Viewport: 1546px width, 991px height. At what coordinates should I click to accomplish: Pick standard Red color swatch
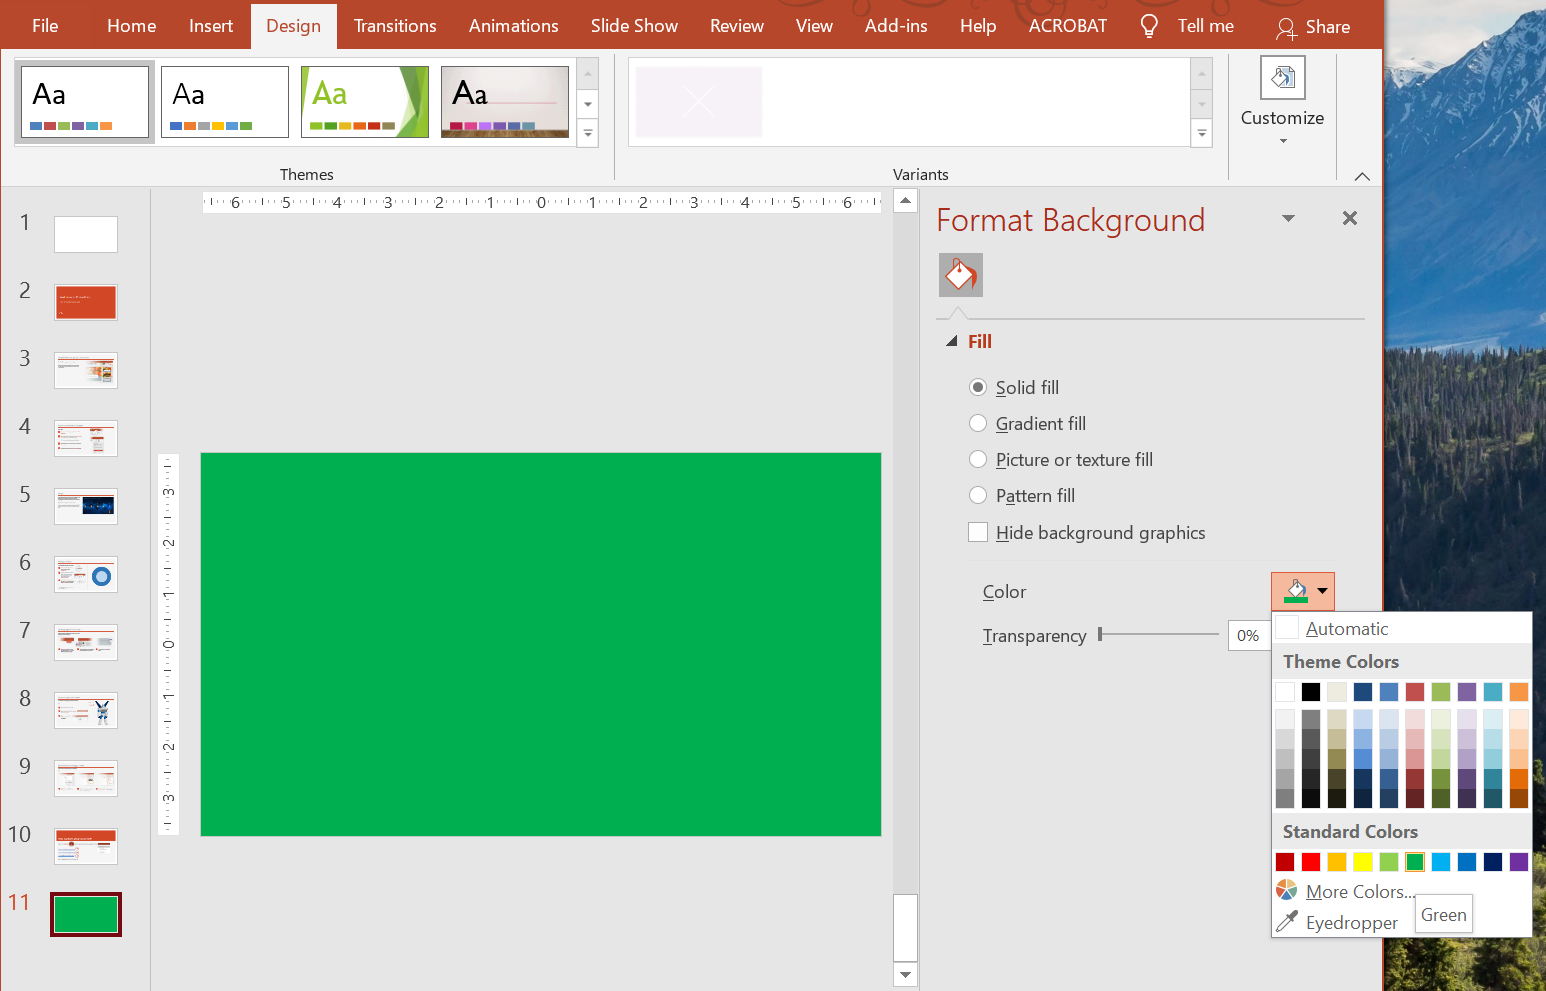[1311, 862]
